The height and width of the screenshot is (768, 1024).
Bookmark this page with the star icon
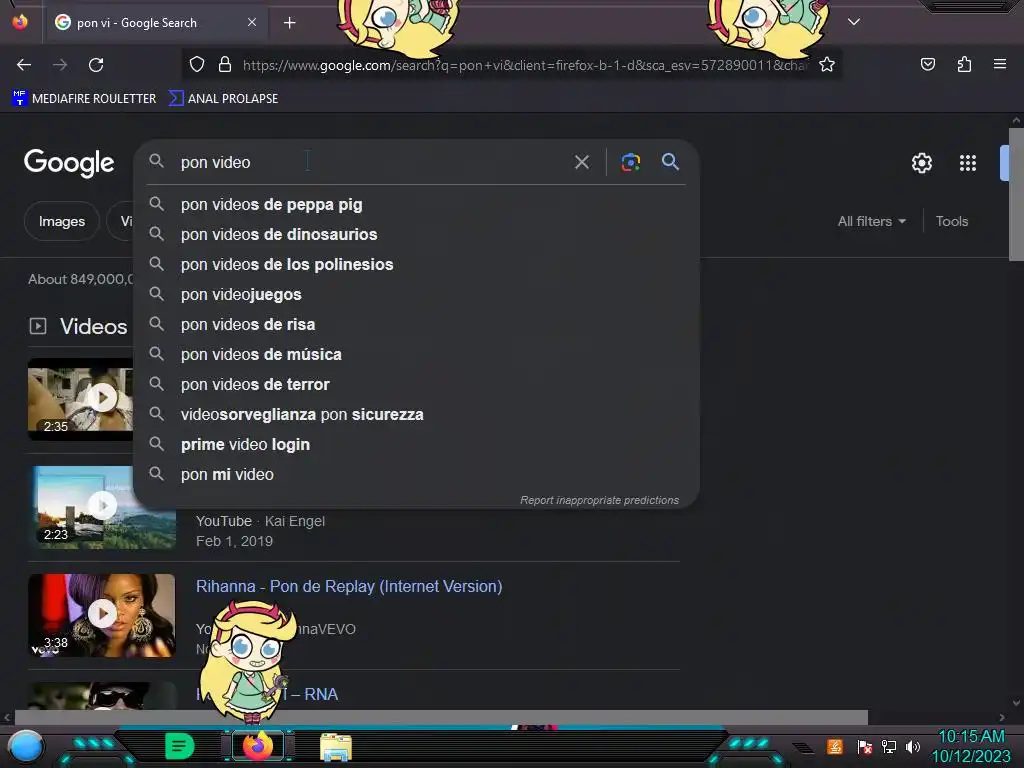coord(827,64)
